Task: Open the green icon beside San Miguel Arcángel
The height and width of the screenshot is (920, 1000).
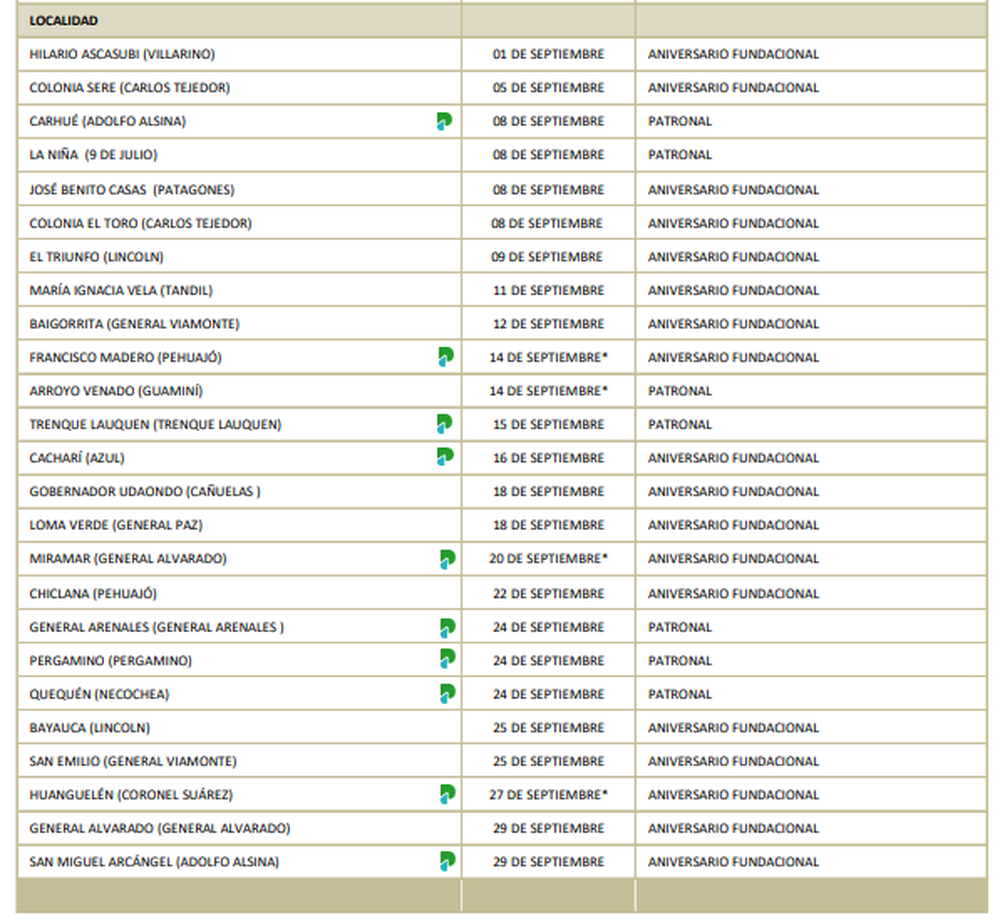Action: coord(446,861)
